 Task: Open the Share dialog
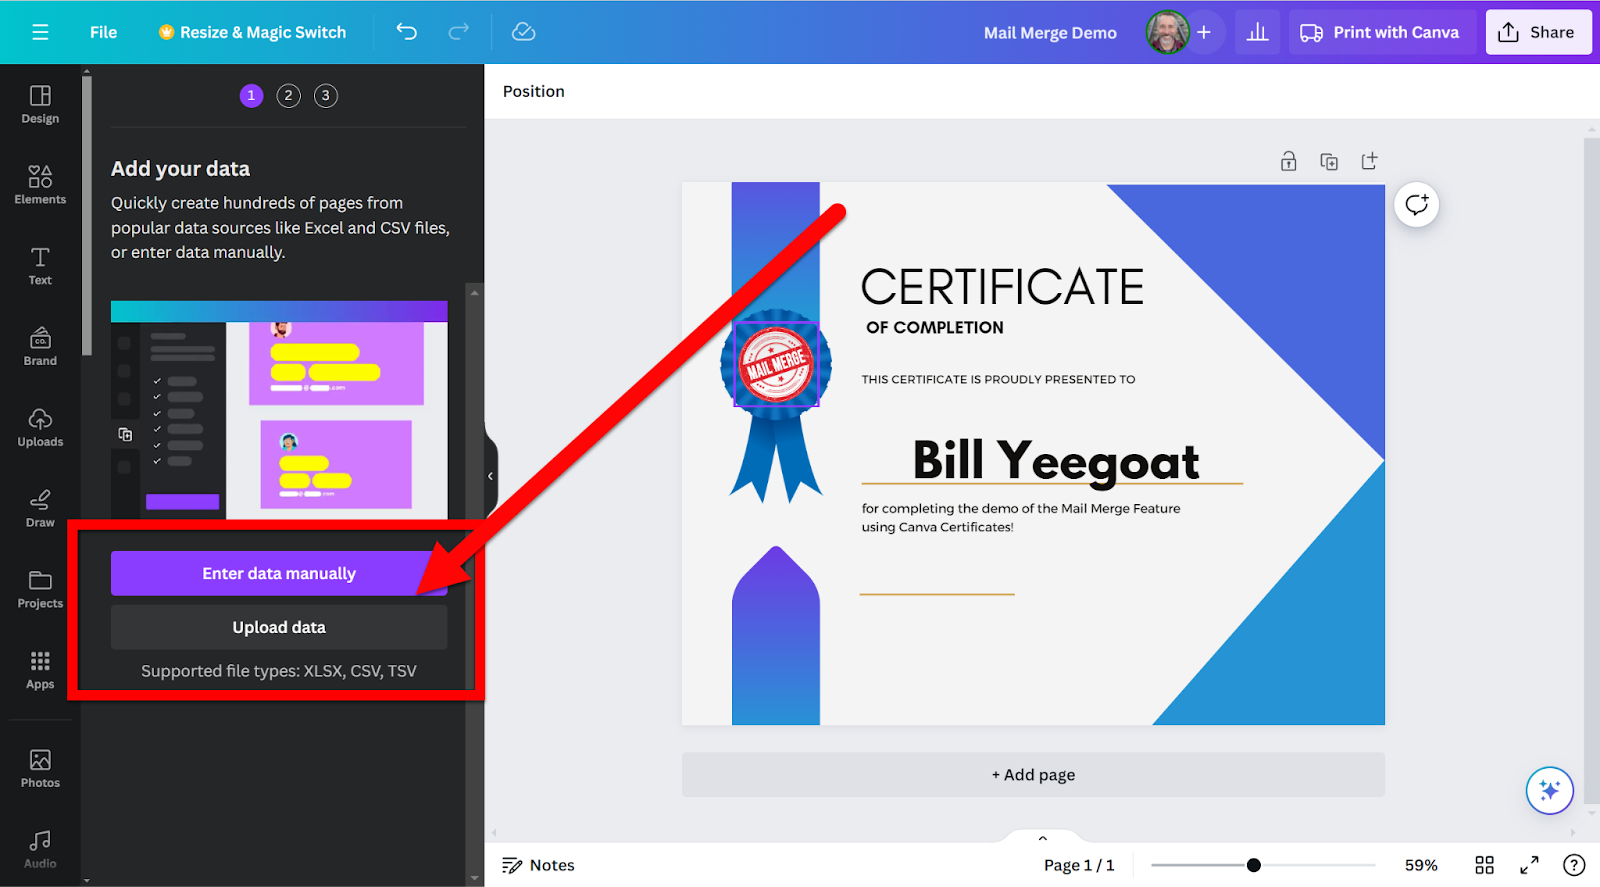(1537, 32)
